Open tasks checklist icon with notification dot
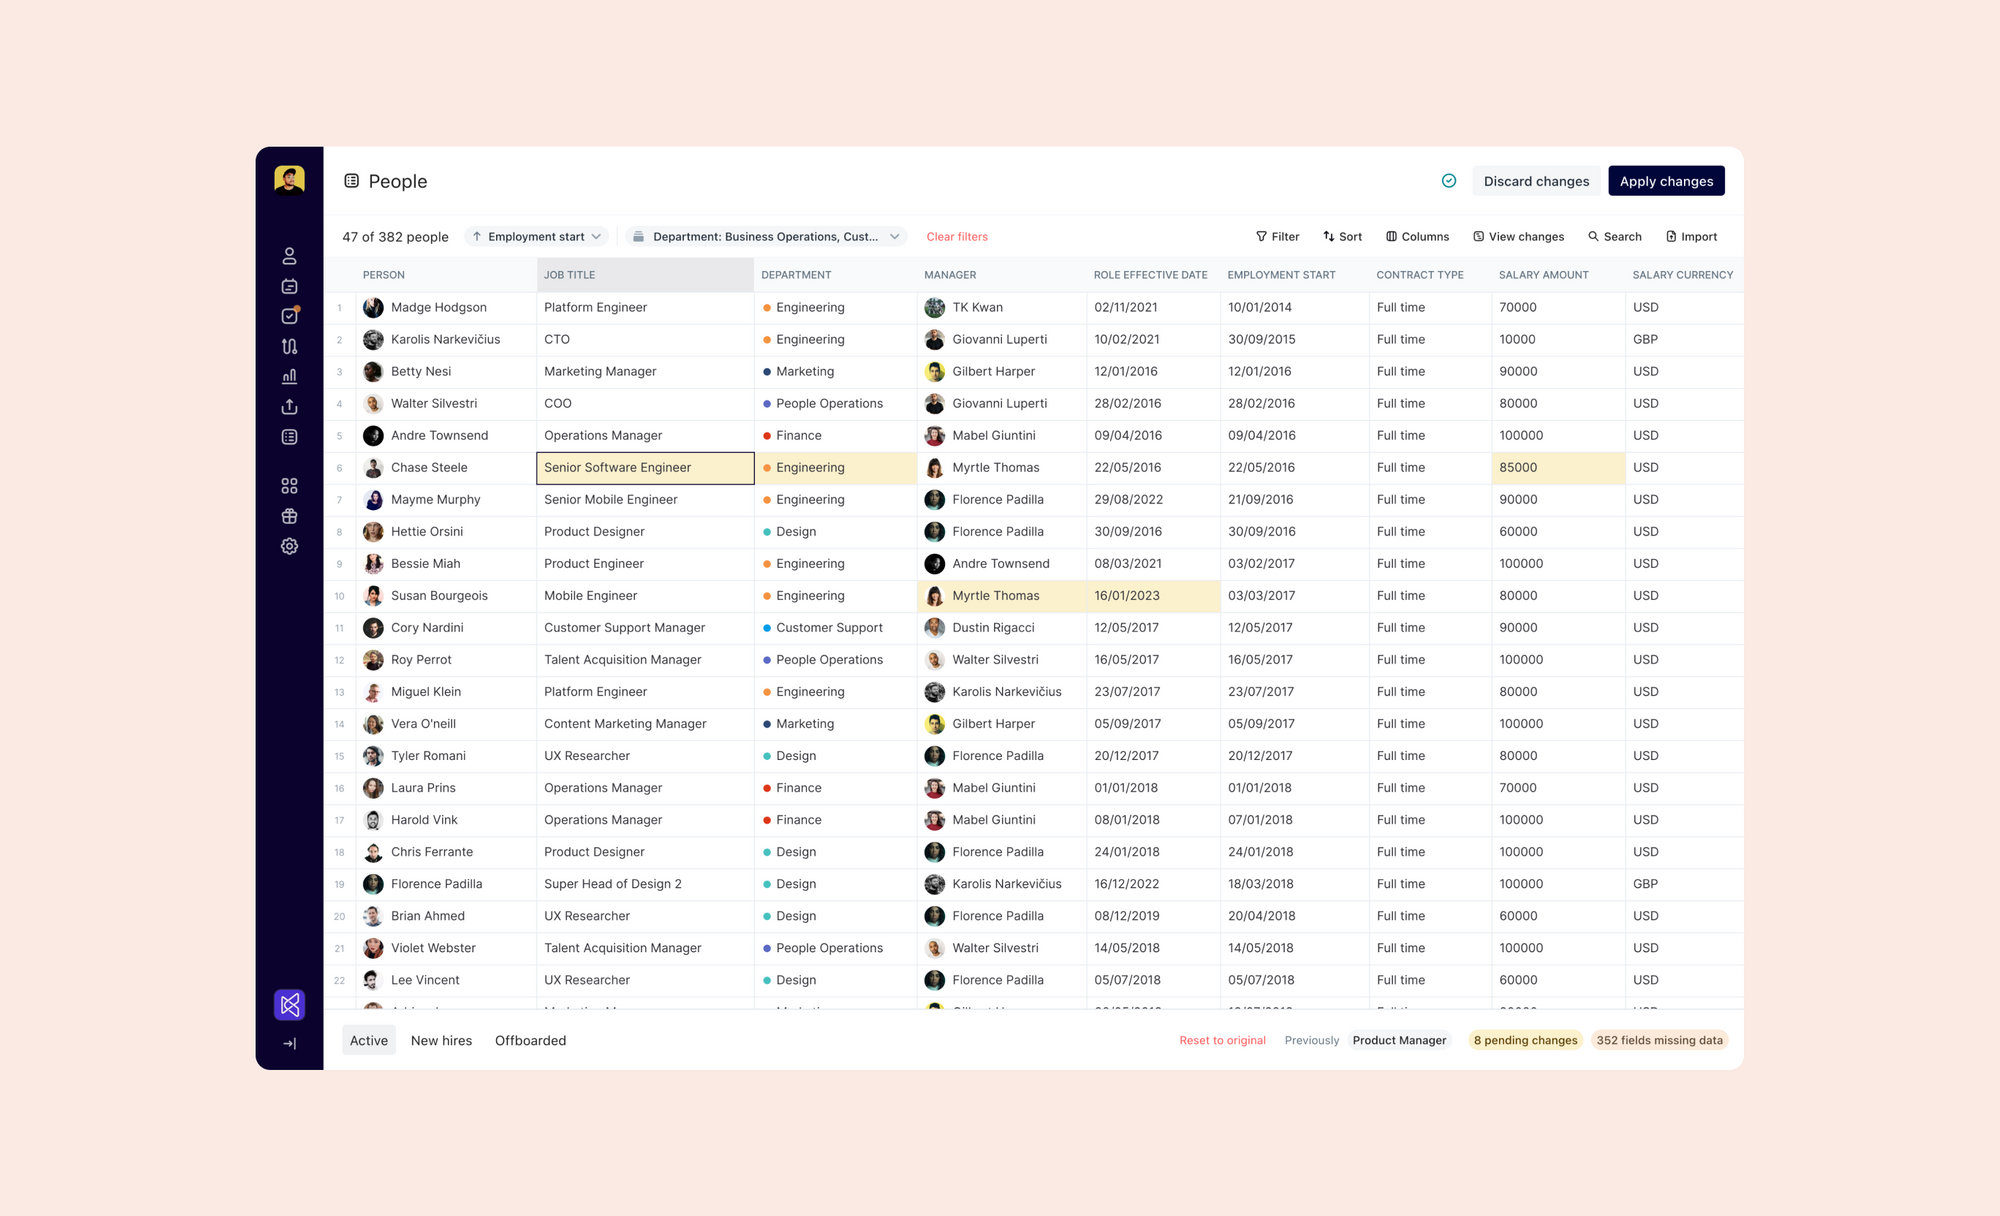2000x1216 pixels. (289, 316)
